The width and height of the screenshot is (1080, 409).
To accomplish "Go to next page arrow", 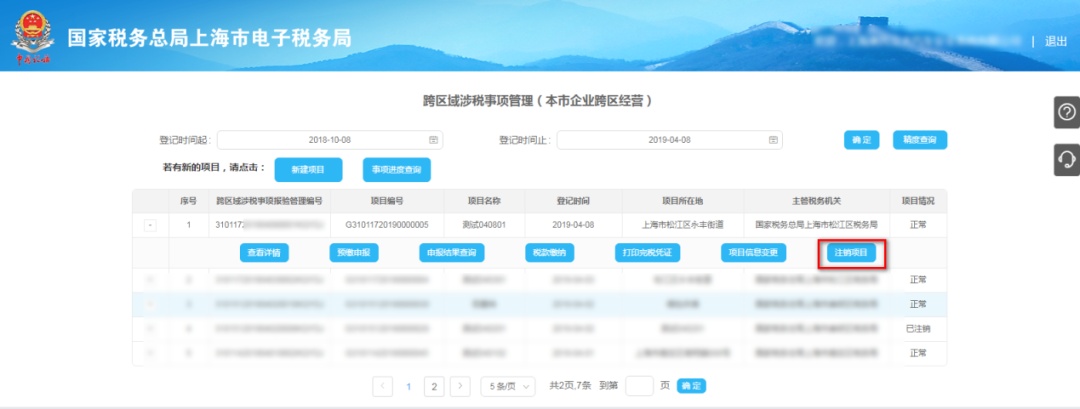I will (x=460, y=386).
